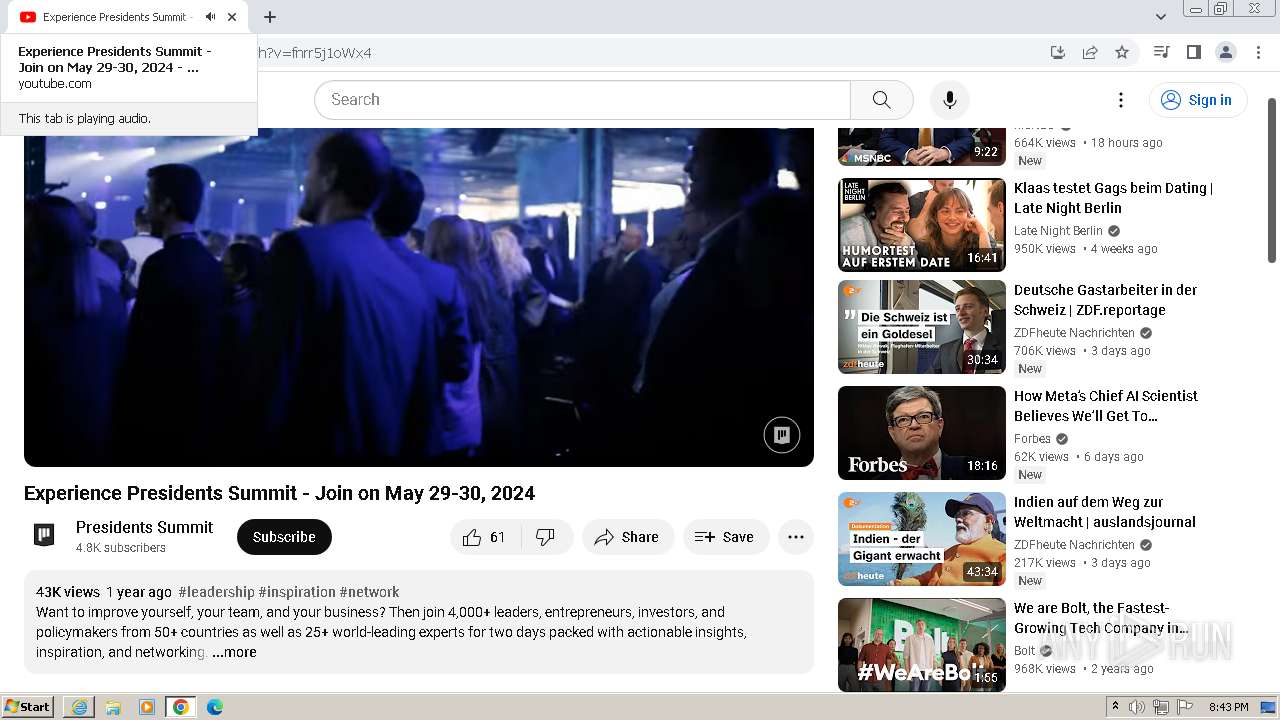Like this video
This screenshot has width=1280, height=720.
click(x=485, y=537)
